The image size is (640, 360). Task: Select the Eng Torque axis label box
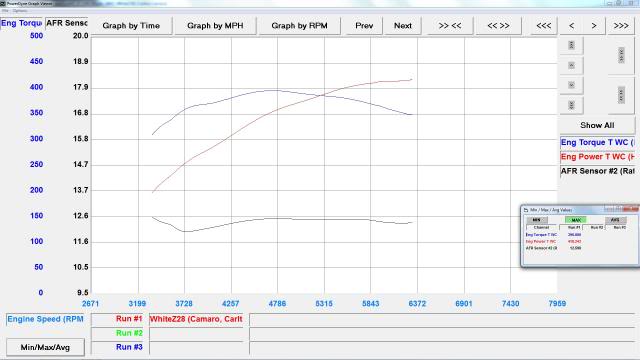tap(21, 23)
